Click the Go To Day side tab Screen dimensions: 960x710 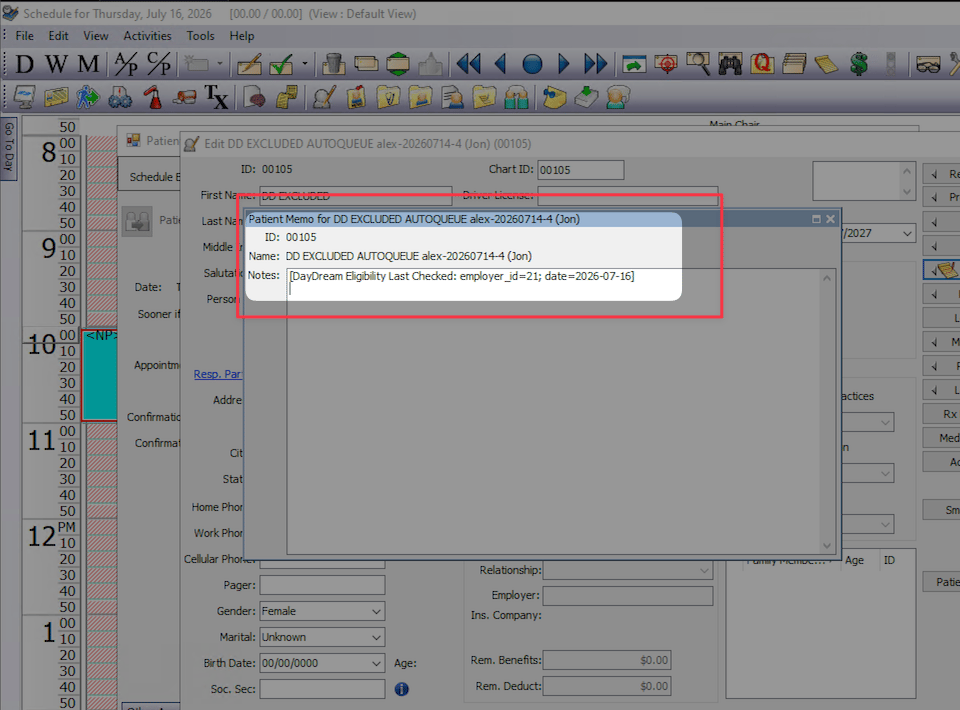(x=9, y=148)
